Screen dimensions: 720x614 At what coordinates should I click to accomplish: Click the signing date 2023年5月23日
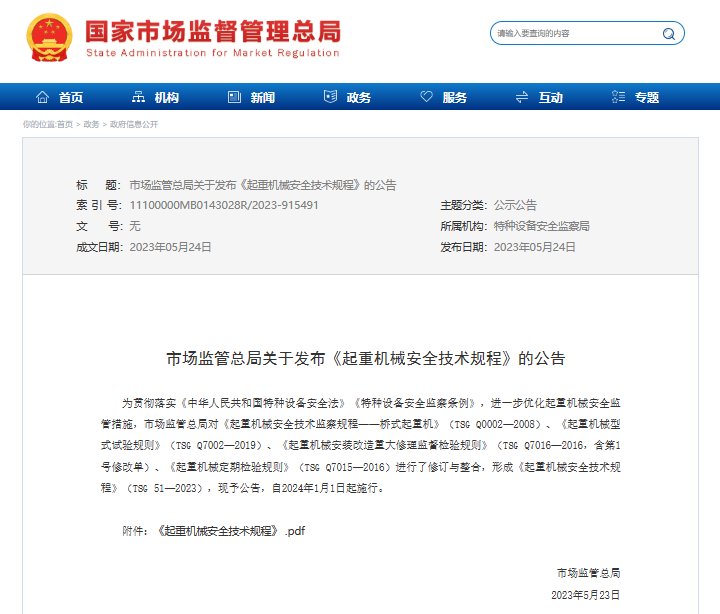pos(585,595)
